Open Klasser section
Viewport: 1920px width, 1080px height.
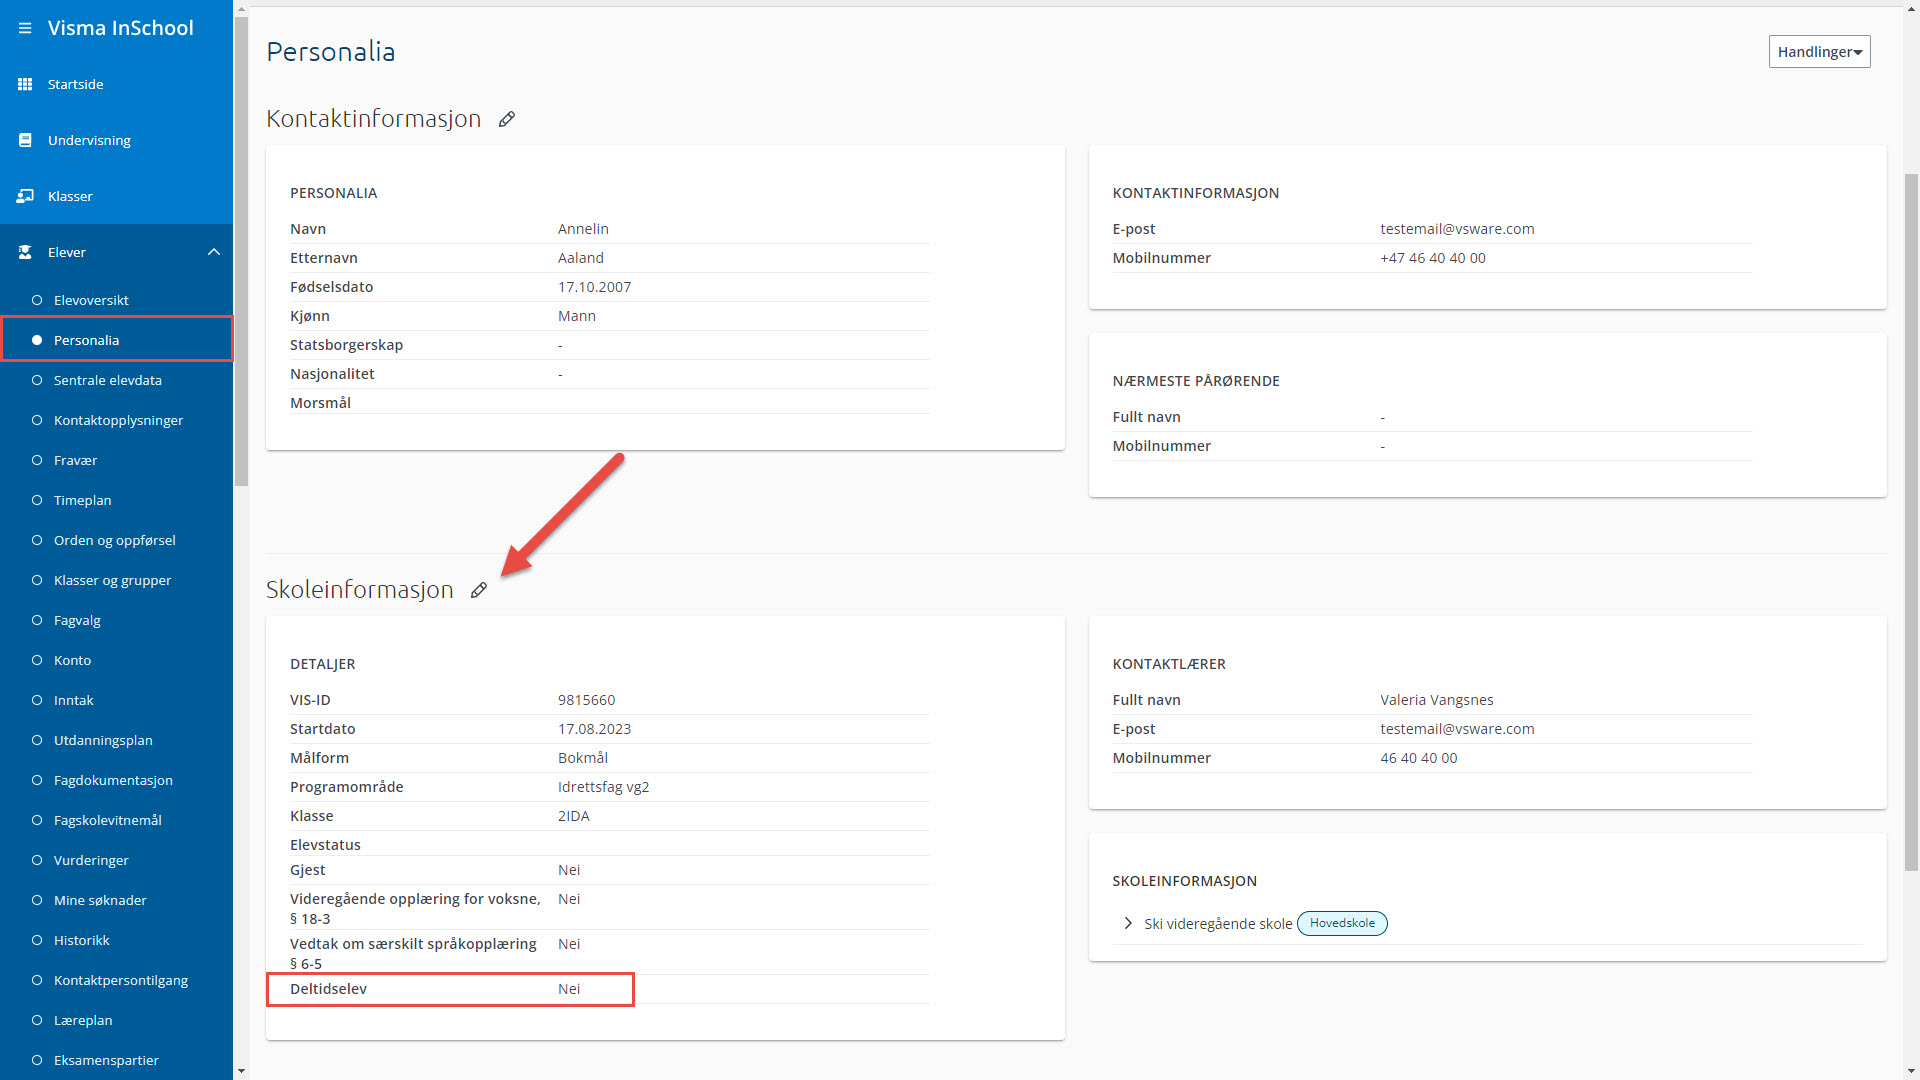pyautogui.click(x=70, y=196)
